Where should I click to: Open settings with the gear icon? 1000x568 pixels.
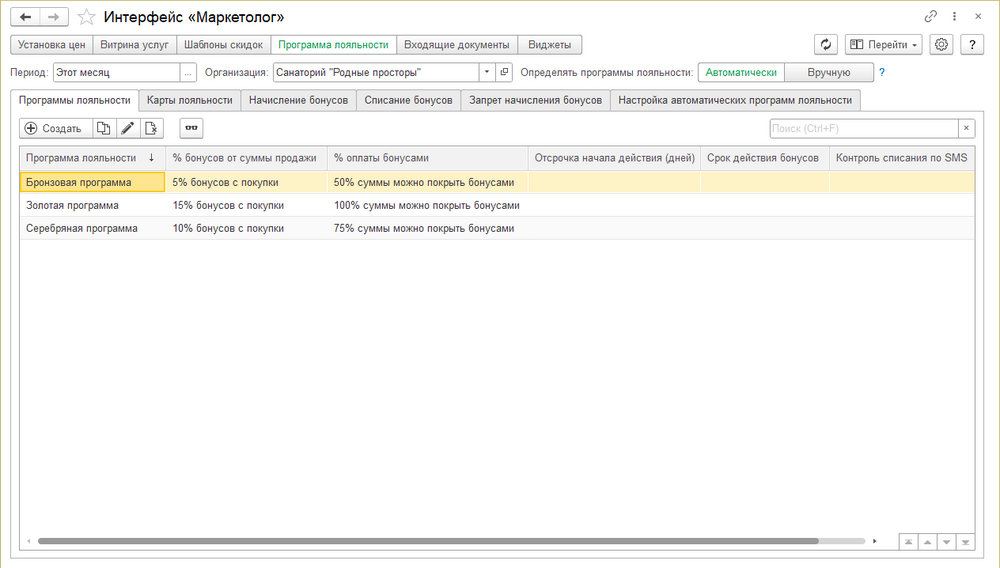point(941,45)
